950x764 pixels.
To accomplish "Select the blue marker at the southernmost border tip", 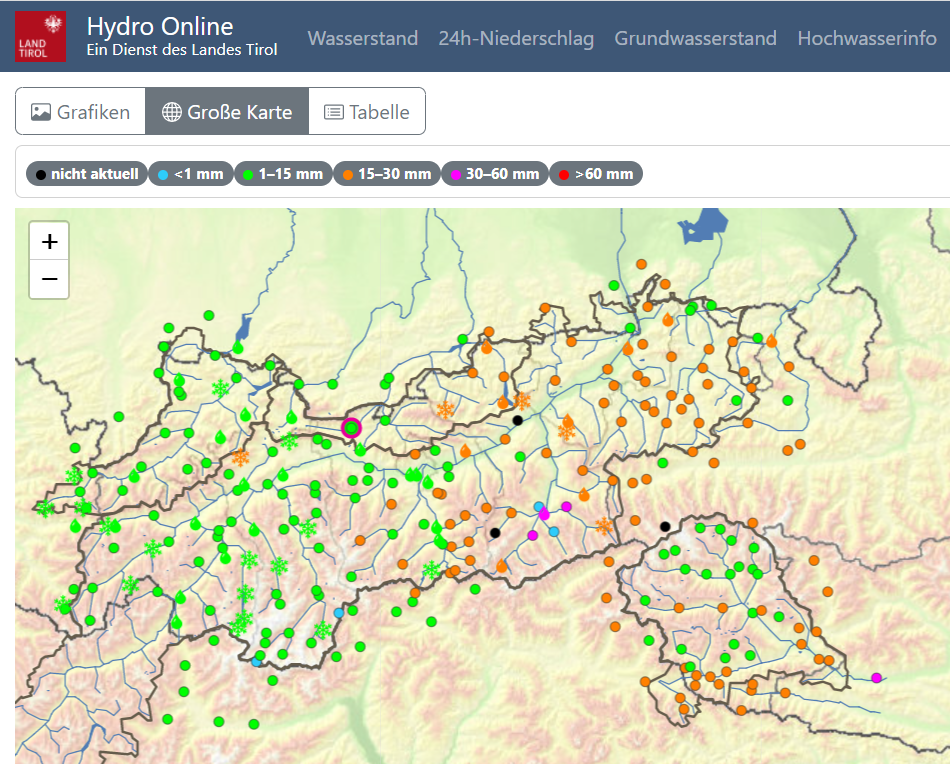I will tap(256, 662).
